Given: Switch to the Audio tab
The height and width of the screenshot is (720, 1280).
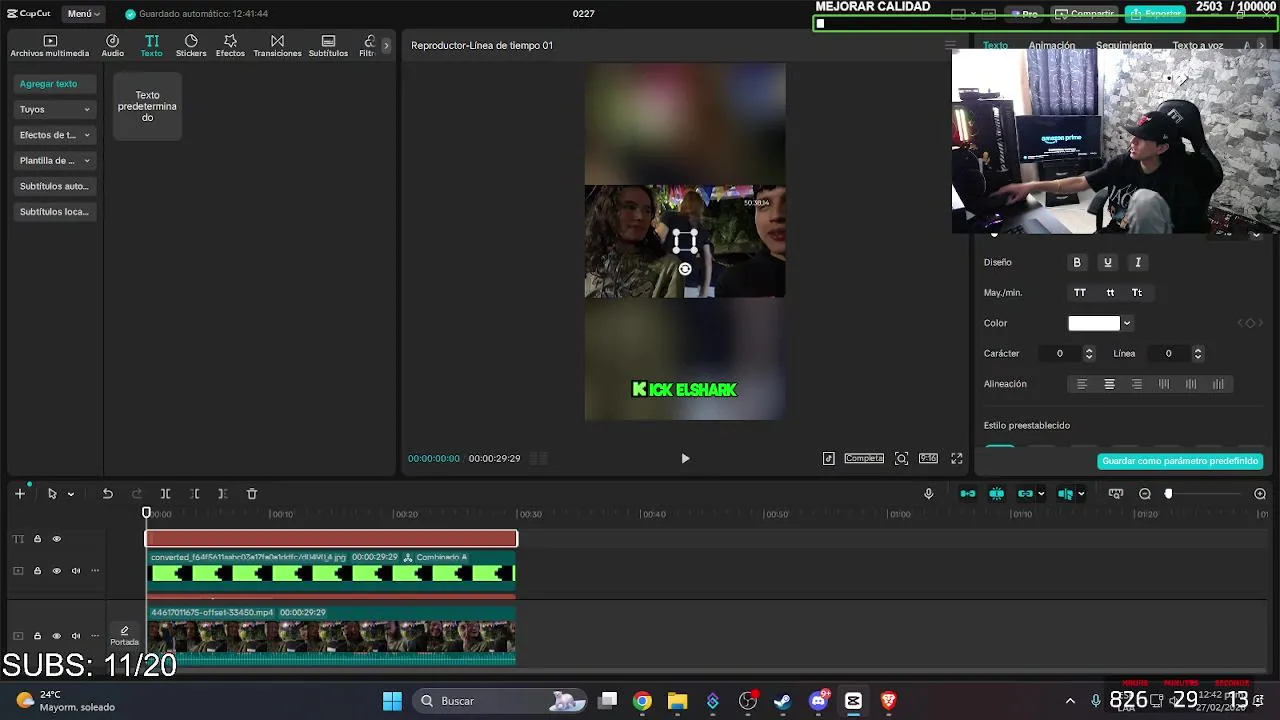Looking at the screenshot, I should tap(113, 46).
